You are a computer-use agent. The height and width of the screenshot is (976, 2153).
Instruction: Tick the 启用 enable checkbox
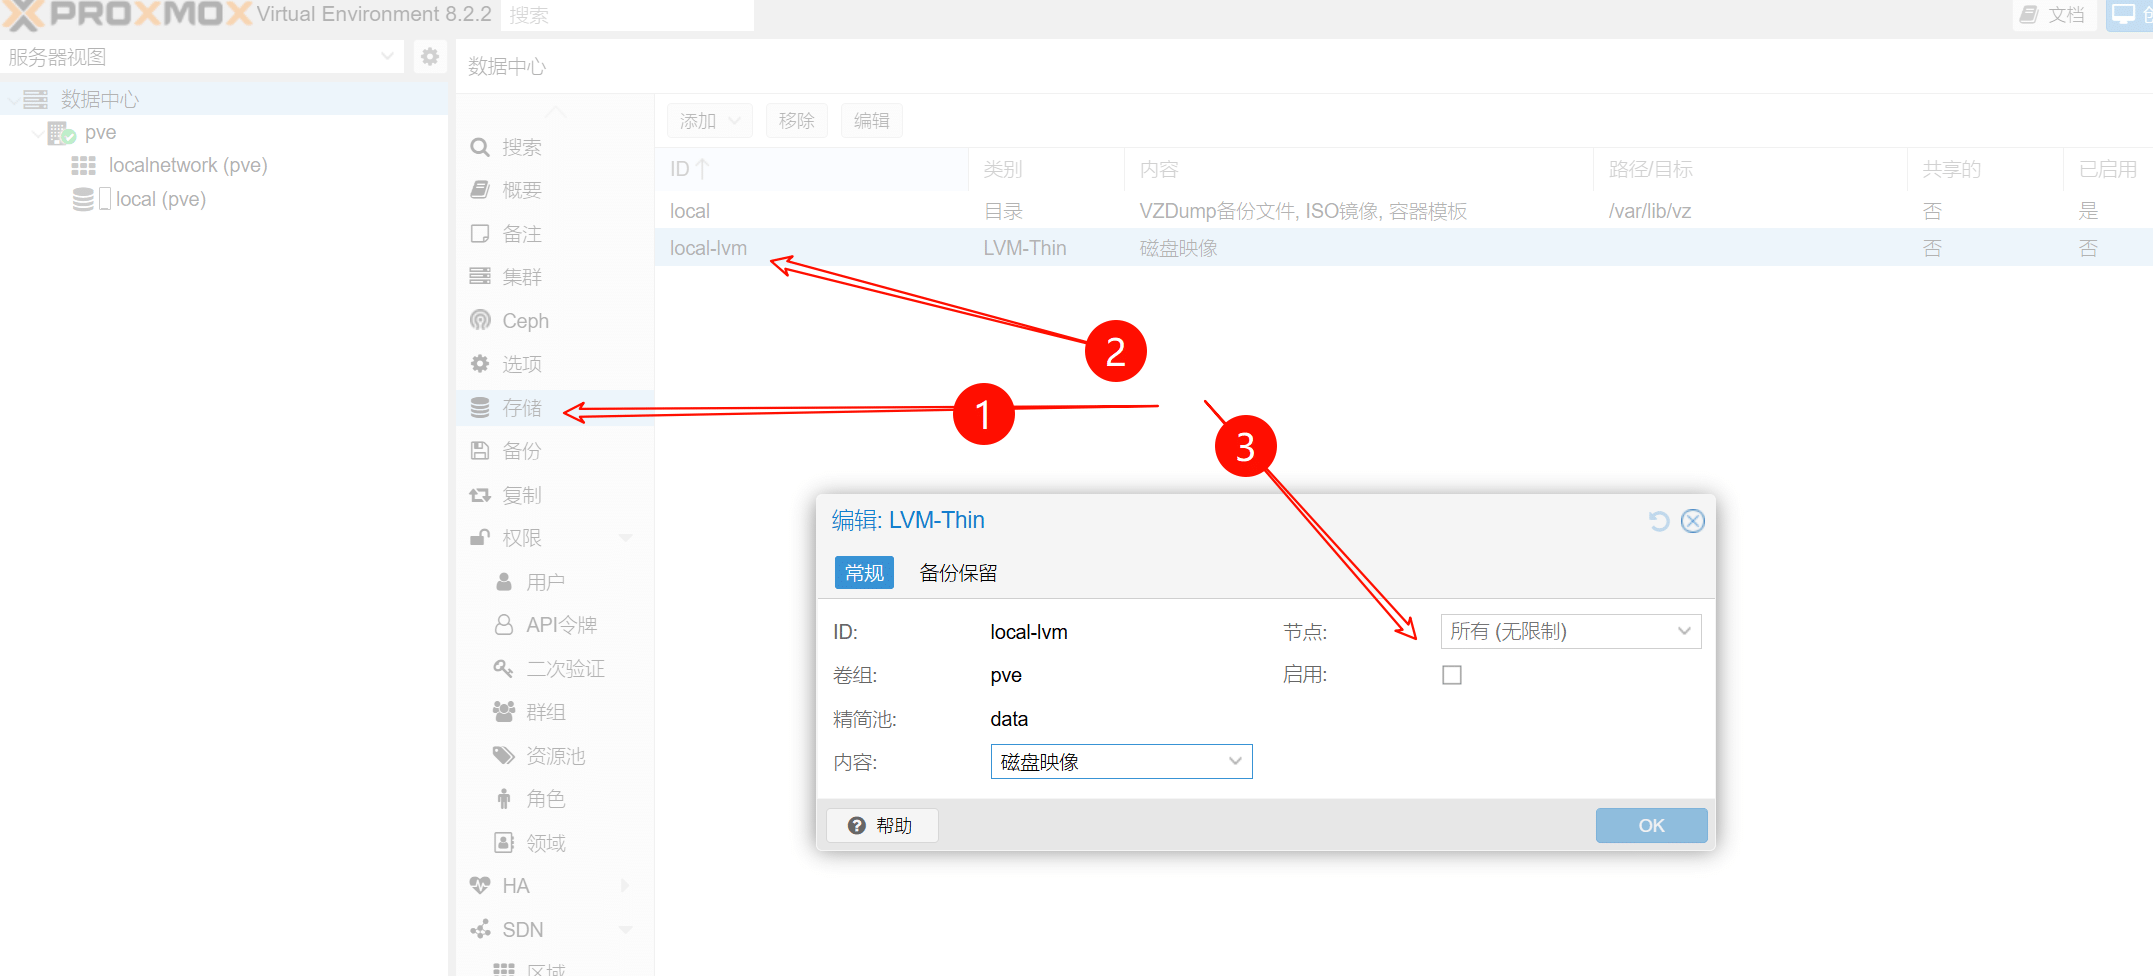click(1452, 675)
